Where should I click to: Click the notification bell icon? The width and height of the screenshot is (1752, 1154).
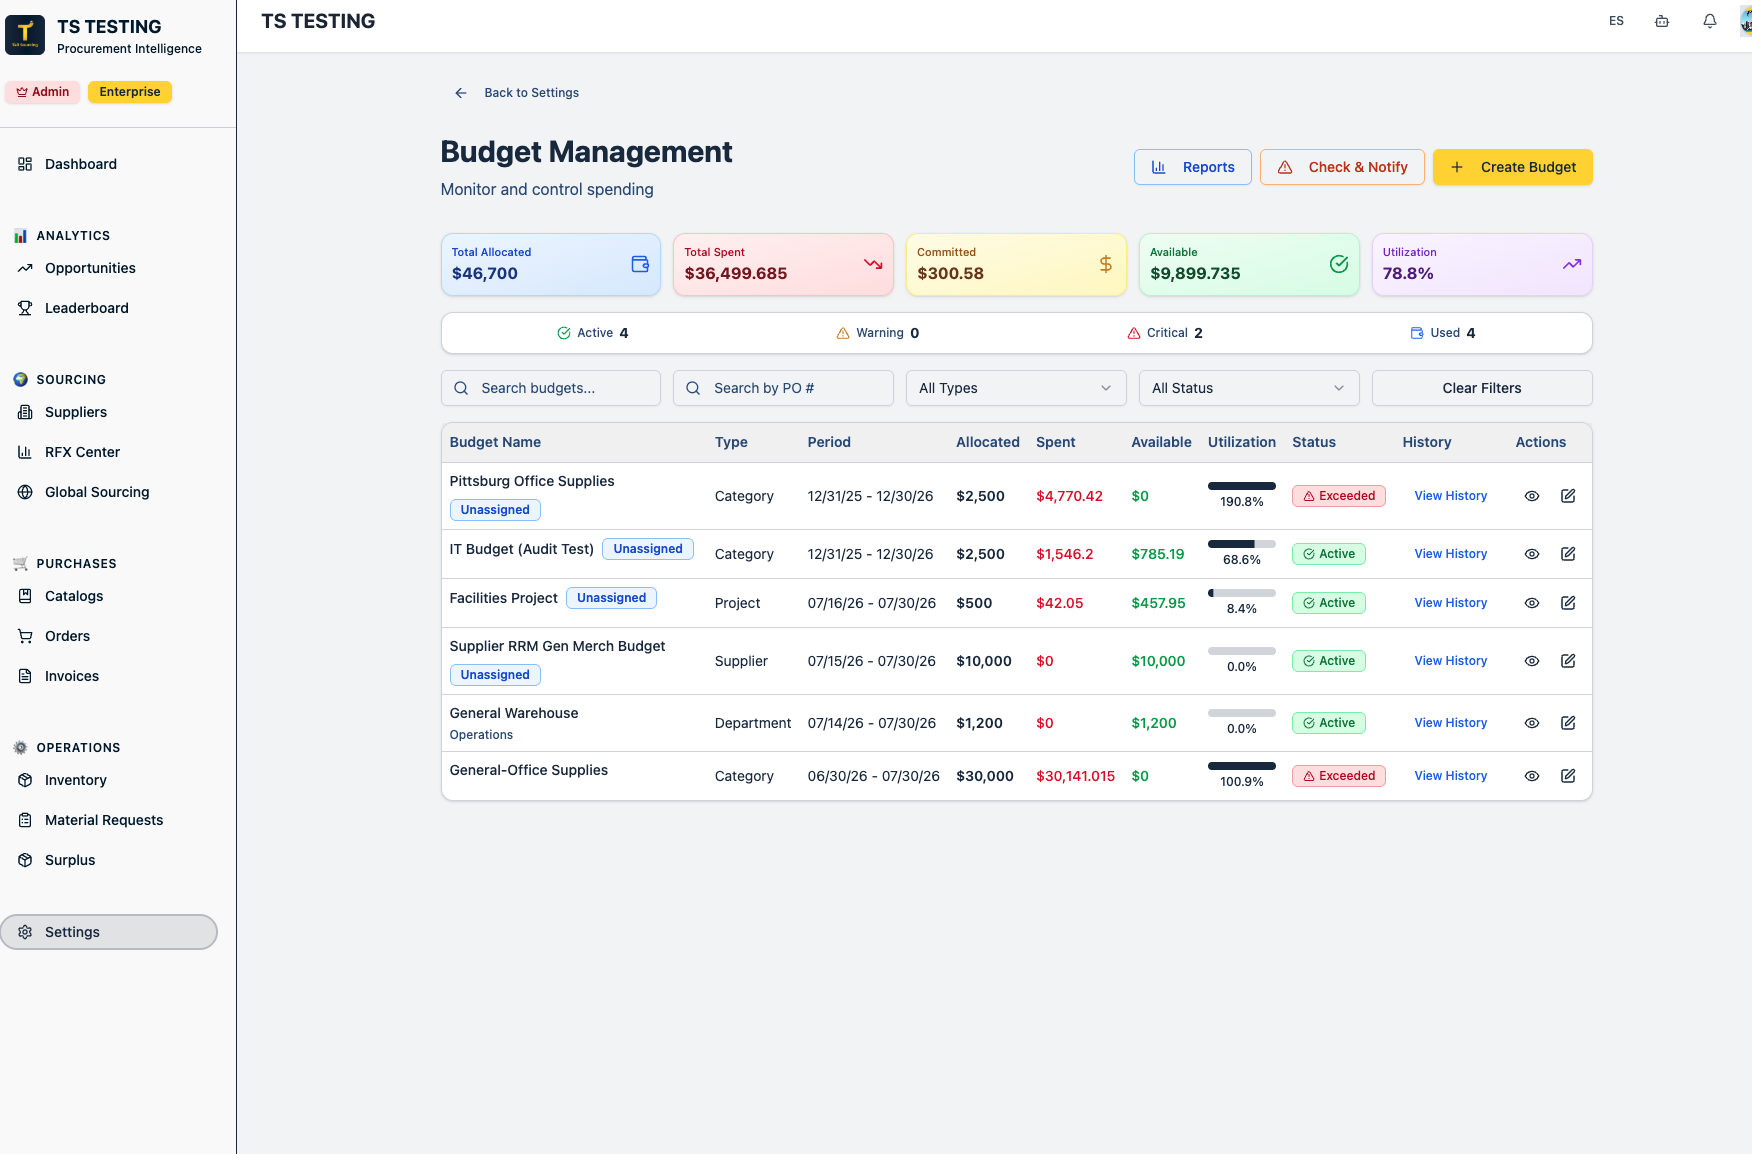(1710, 21)
